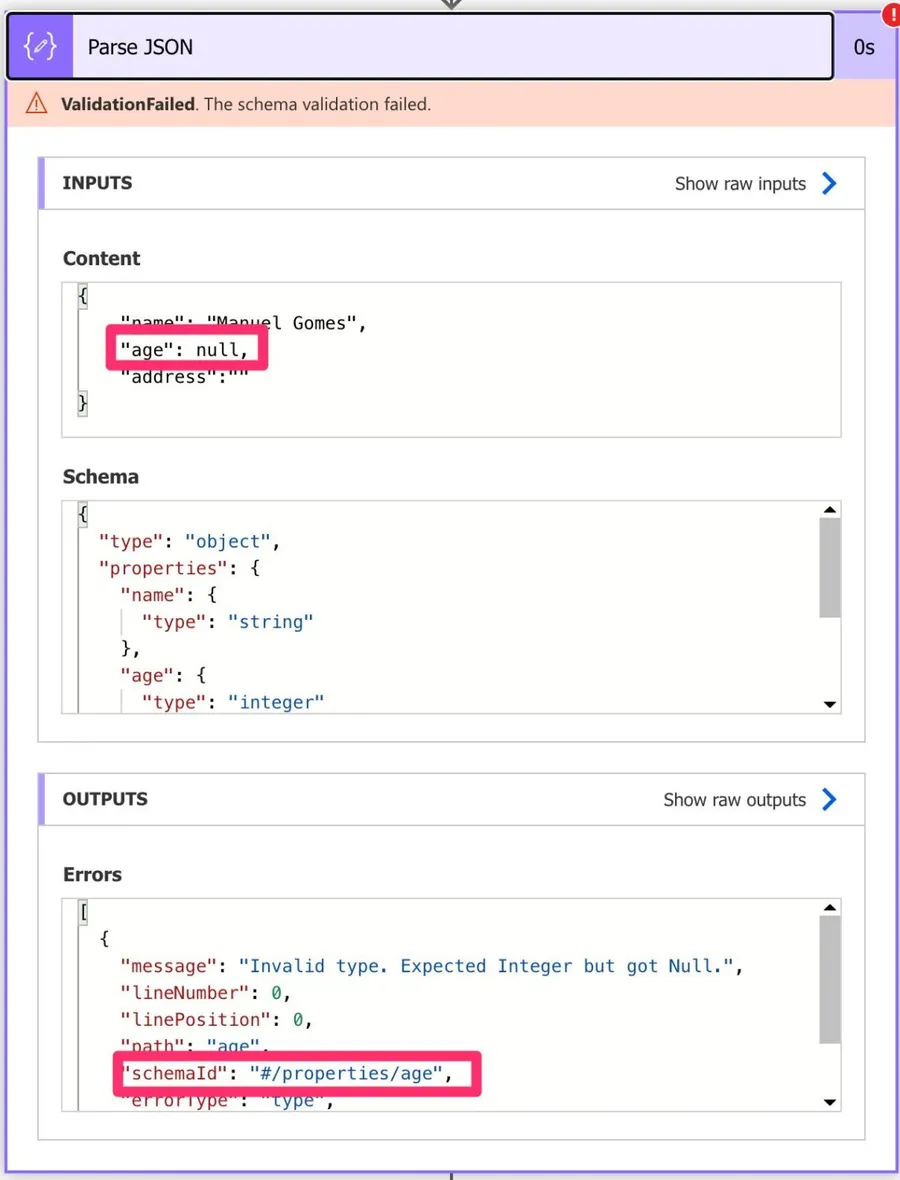Click the Schema box scrollbar thumb

[x=829, y=568]
